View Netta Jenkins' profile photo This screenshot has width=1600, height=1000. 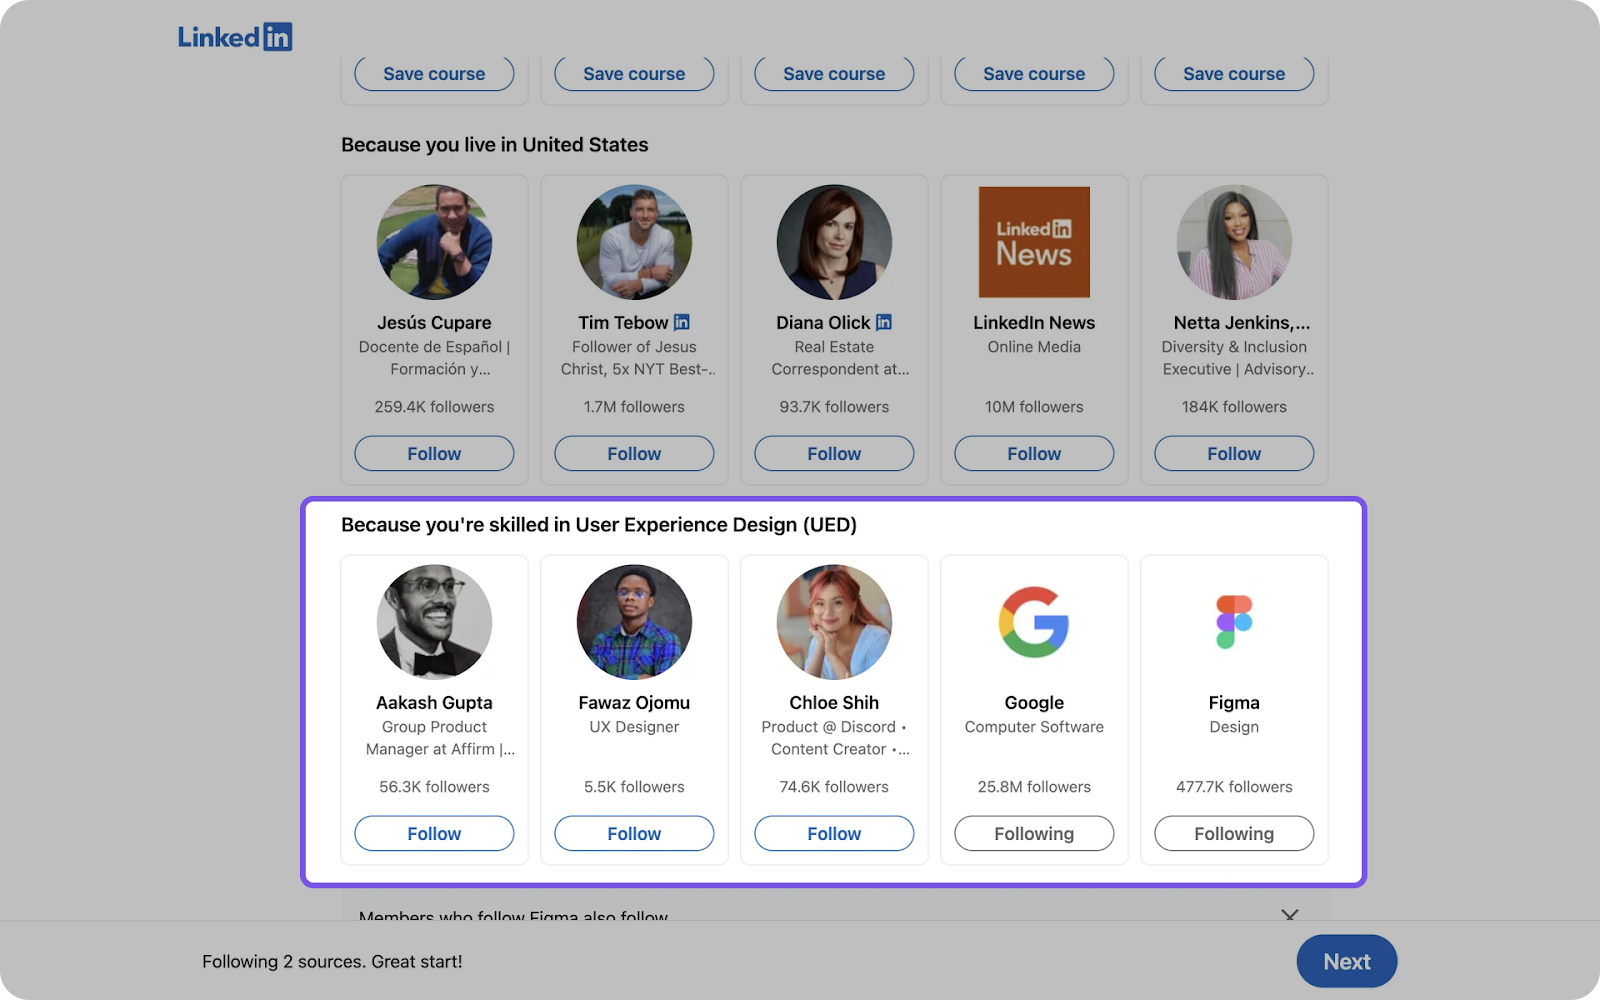point(1234,242)
